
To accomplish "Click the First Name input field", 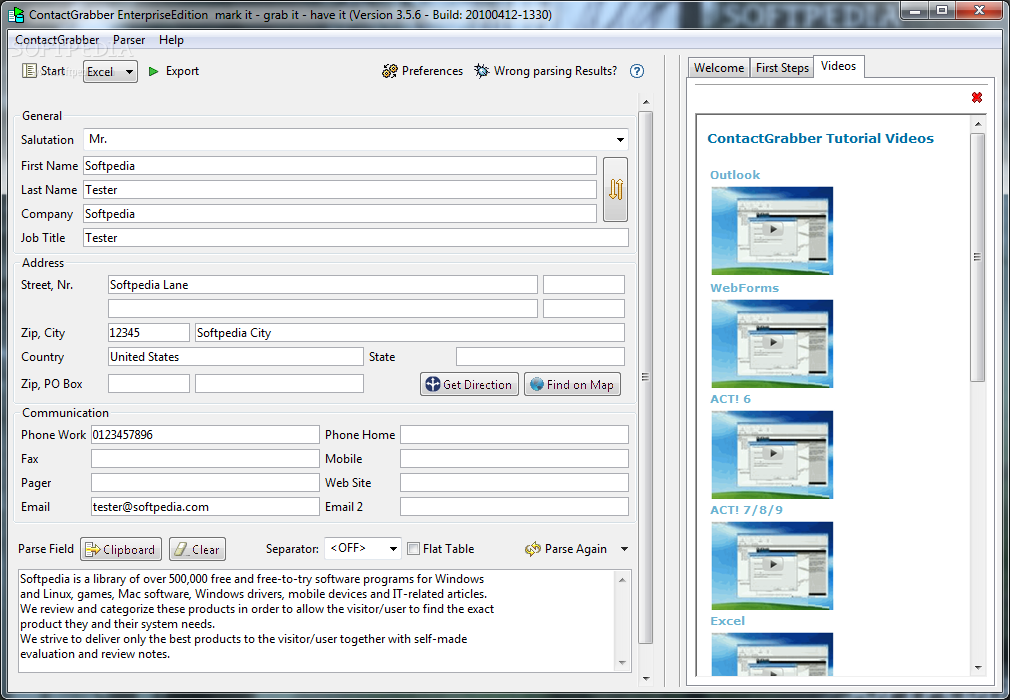I will pyautogui.click(x=339, y=166).
